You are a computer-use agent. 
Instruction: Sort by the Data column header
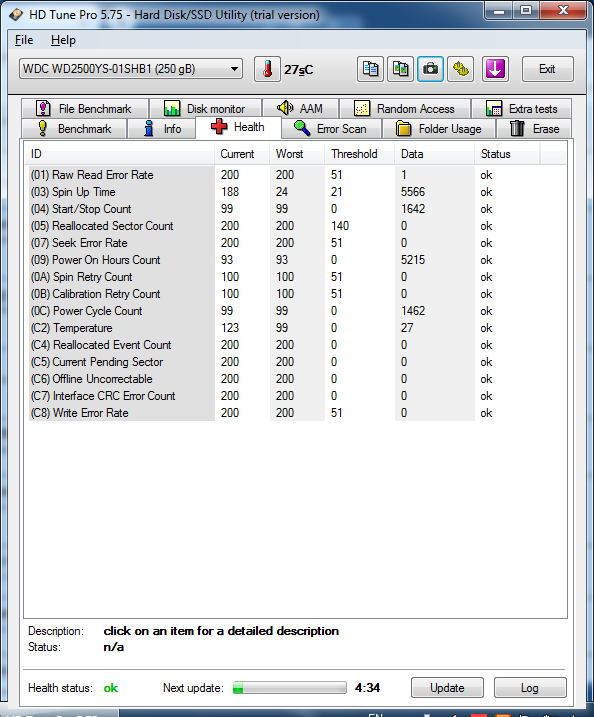pyautogui.click(x=434, y=154)
